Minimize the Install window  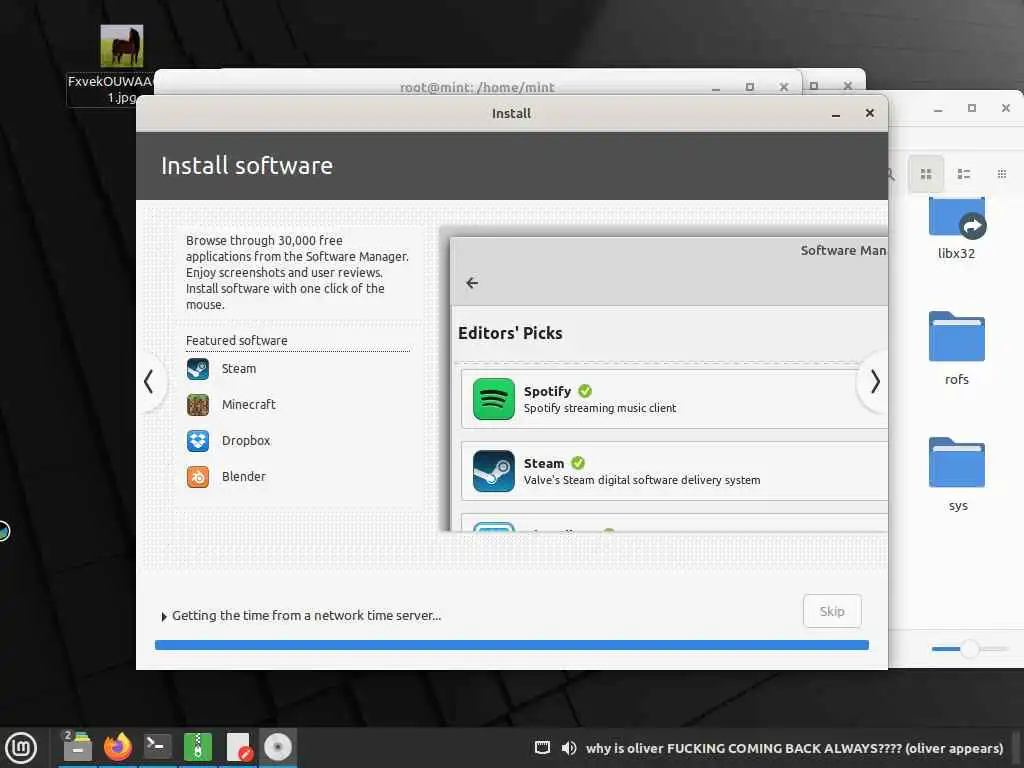pos(836,114)
